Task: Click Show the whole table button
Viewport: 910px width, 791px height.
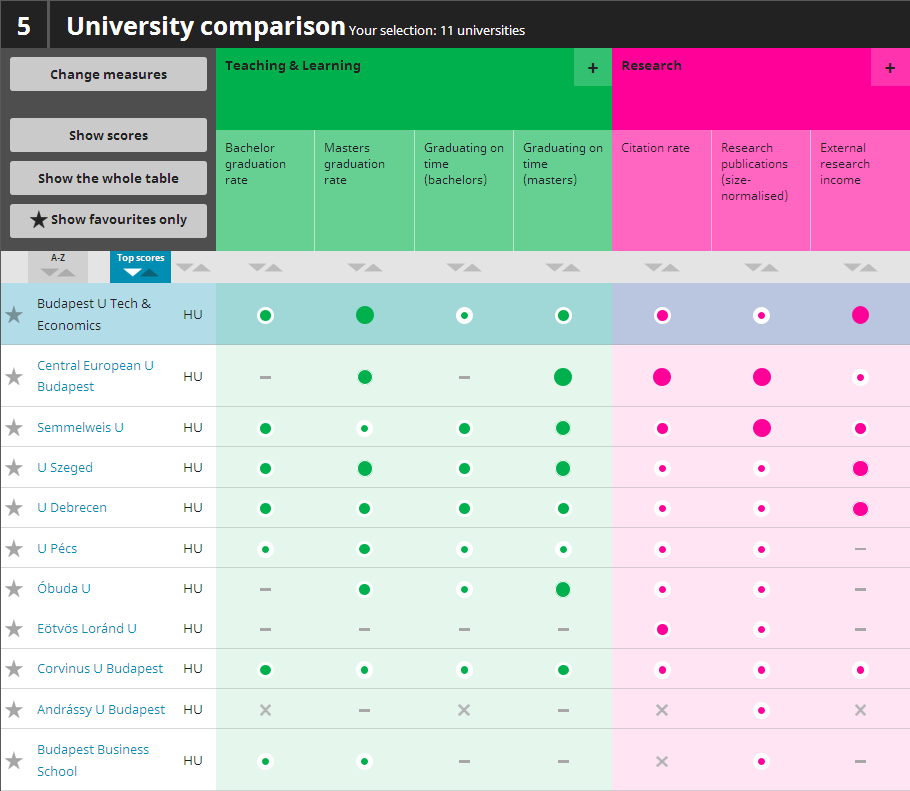Action: click(x=109, y=178)
